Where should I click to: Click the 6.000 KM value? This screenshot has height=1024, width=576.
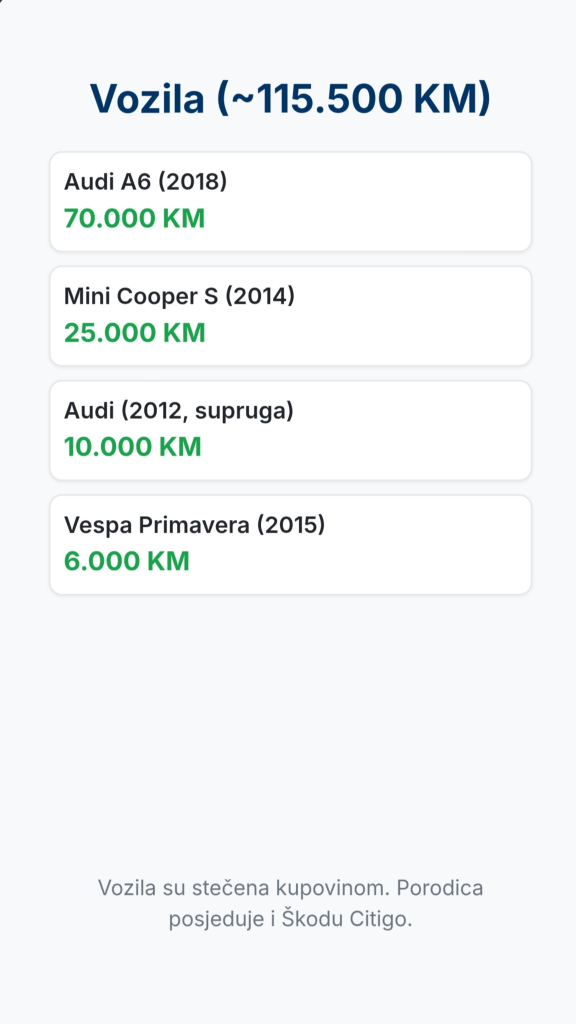pyautogui.click(x=127, y=561)
